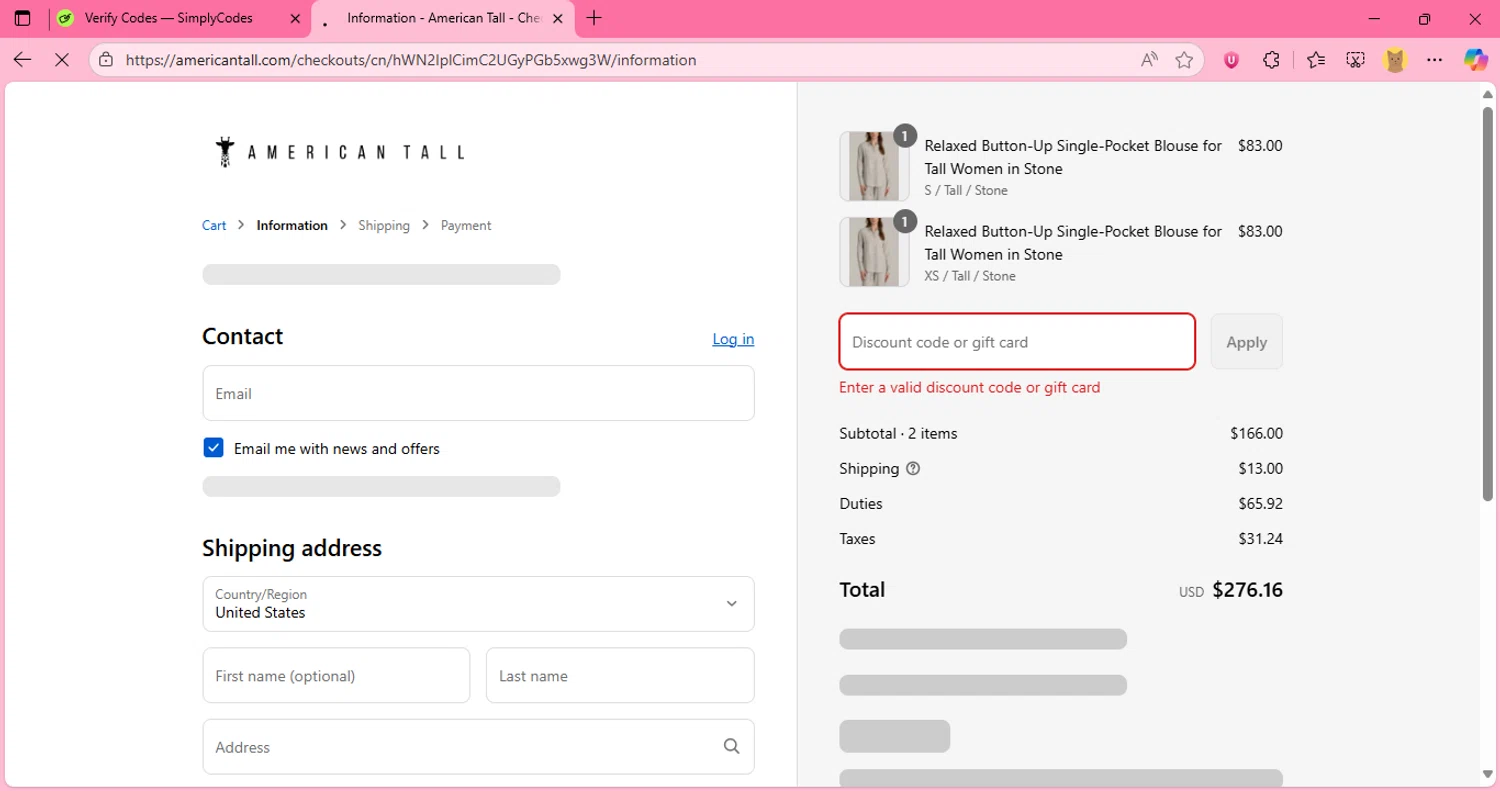Expand the Country/Region dropdown
1500x791 pixels.
tap(478, 604)
